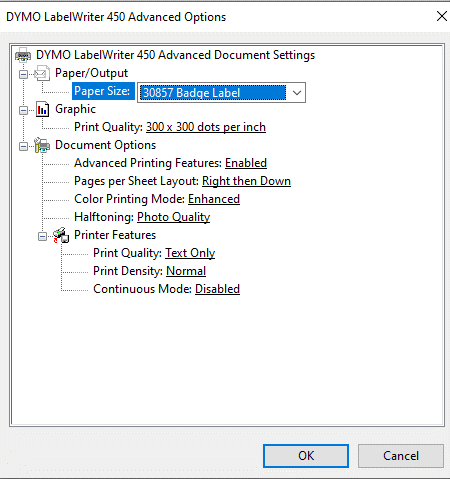Screen dimensions: 450x479
Task: Click the Graphic chart icon
Action: (x=42, y=109)
